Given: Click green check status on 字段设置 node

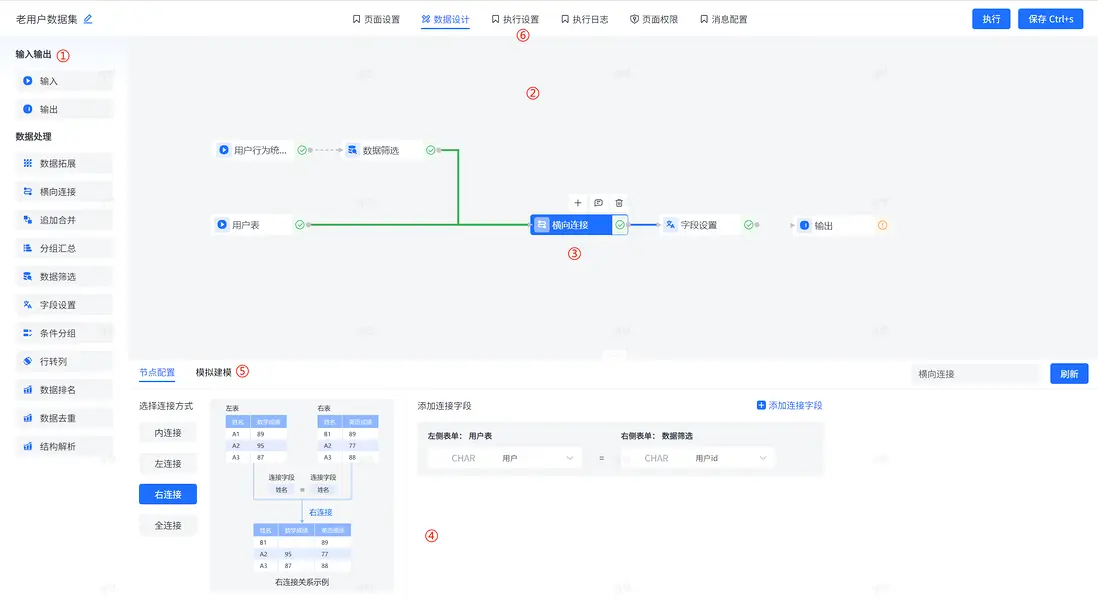Looking at the screenshot, I should (x=749, y=225).
